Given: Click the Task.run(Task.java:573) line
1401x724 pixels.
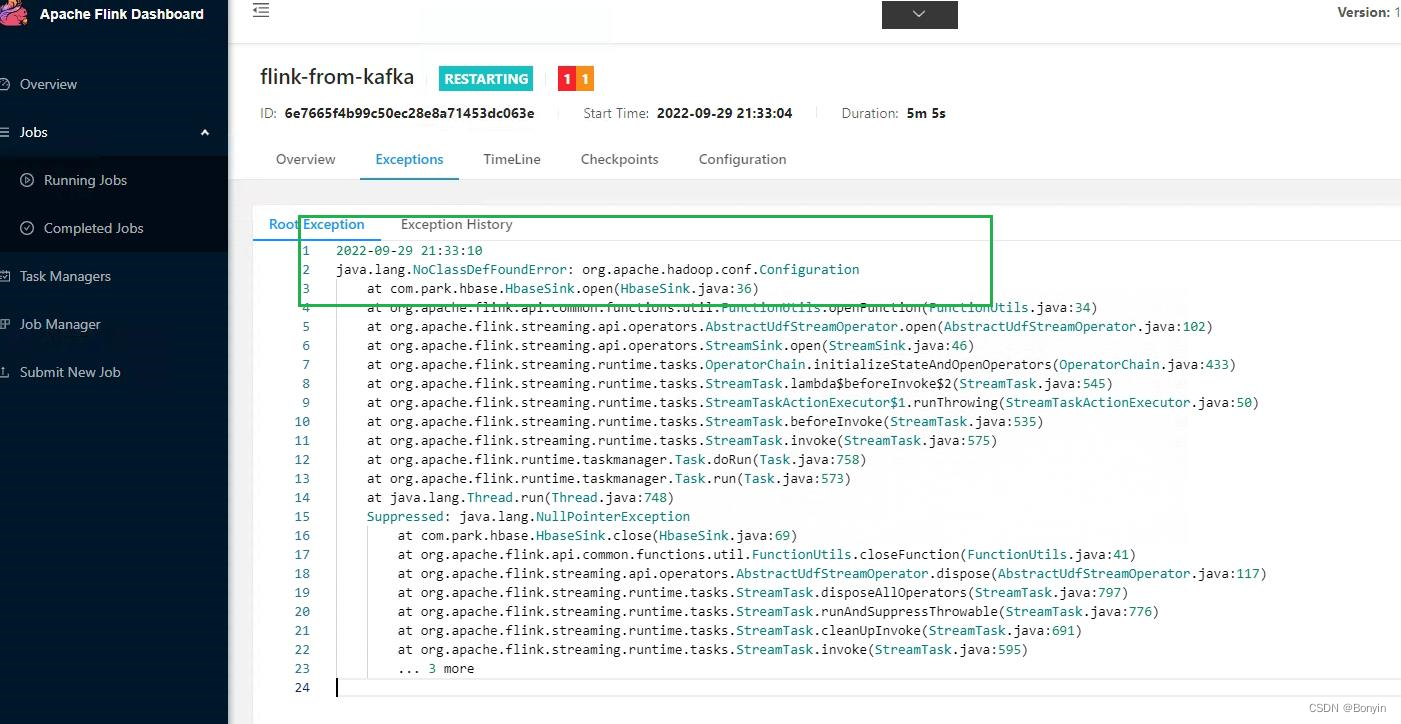Looking at the screenshot, I should [x=608, y=478].
